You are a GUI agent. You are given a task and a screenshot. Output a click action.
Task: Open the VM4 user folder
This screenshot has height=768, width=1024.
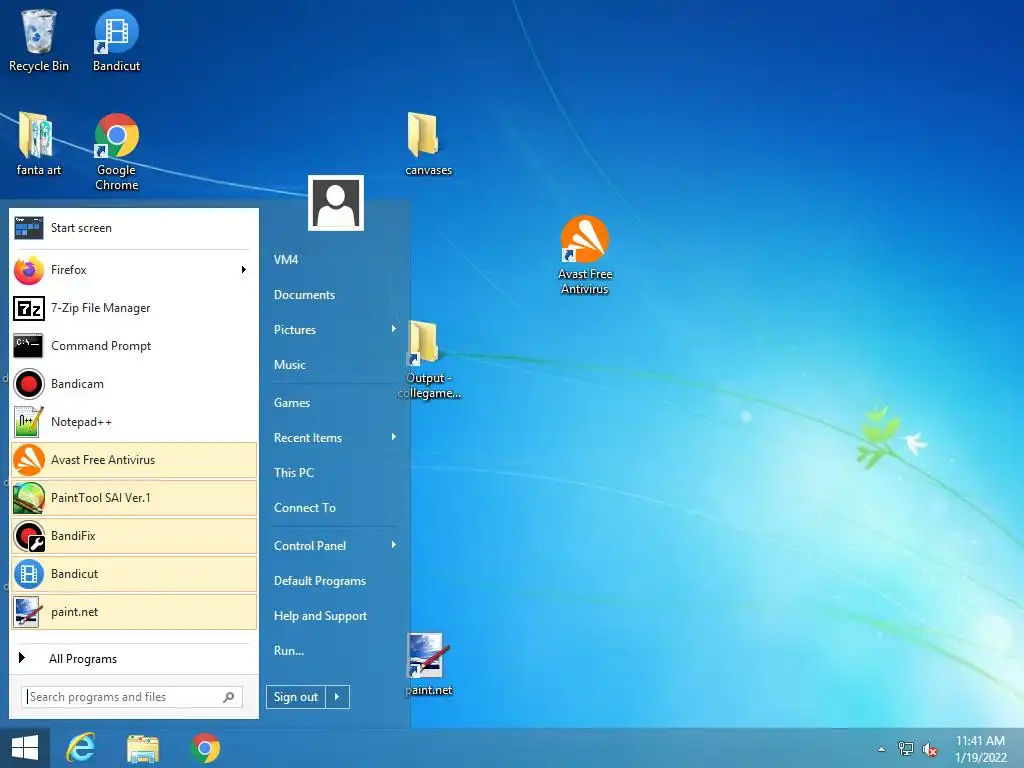point(286,259)
